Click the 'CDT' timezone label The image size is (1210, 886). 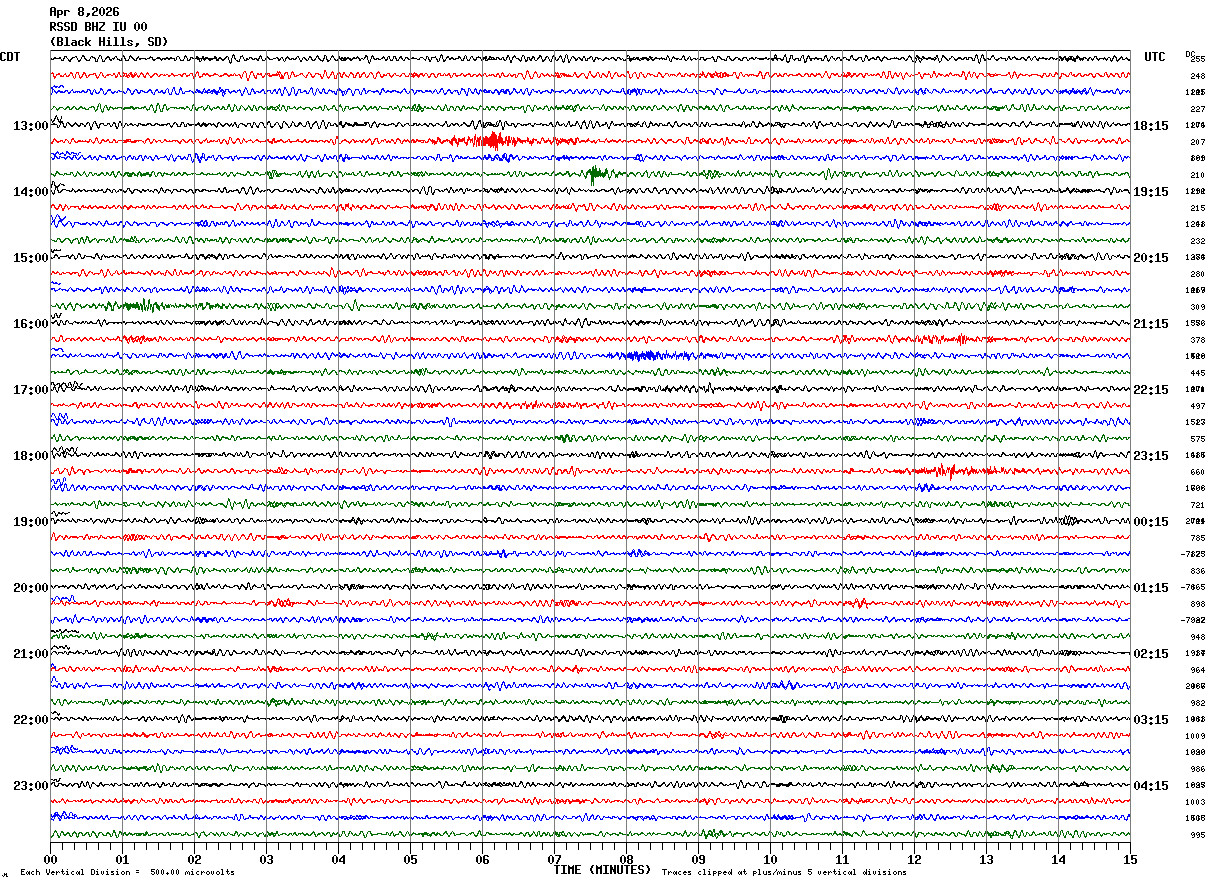coord(10,57)
